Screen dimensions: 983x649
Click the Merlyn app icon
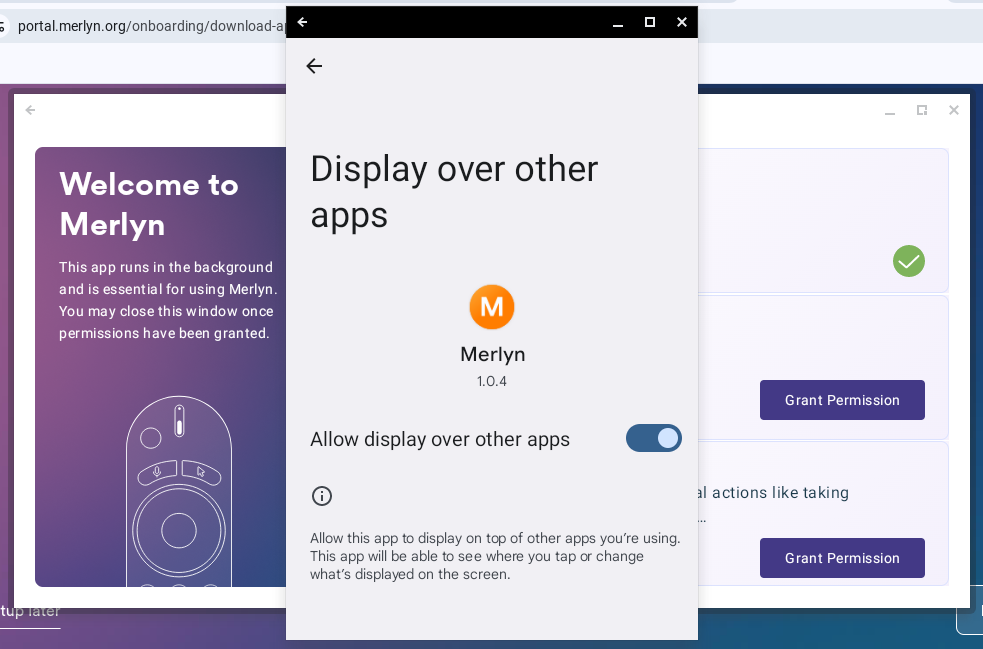(x=492, y=307)
